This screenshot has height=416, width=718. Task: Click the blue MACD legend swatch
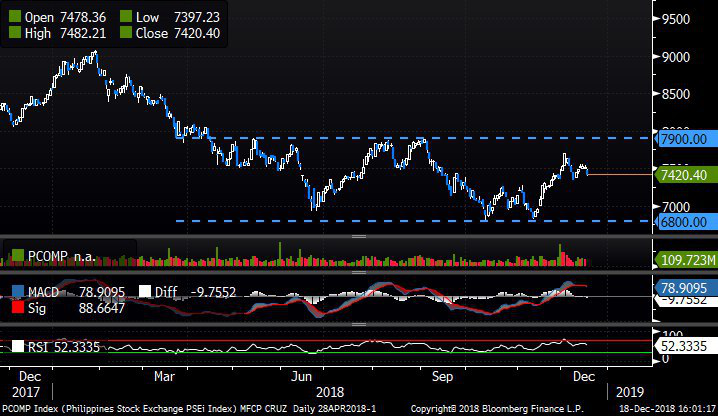(15, 292)
